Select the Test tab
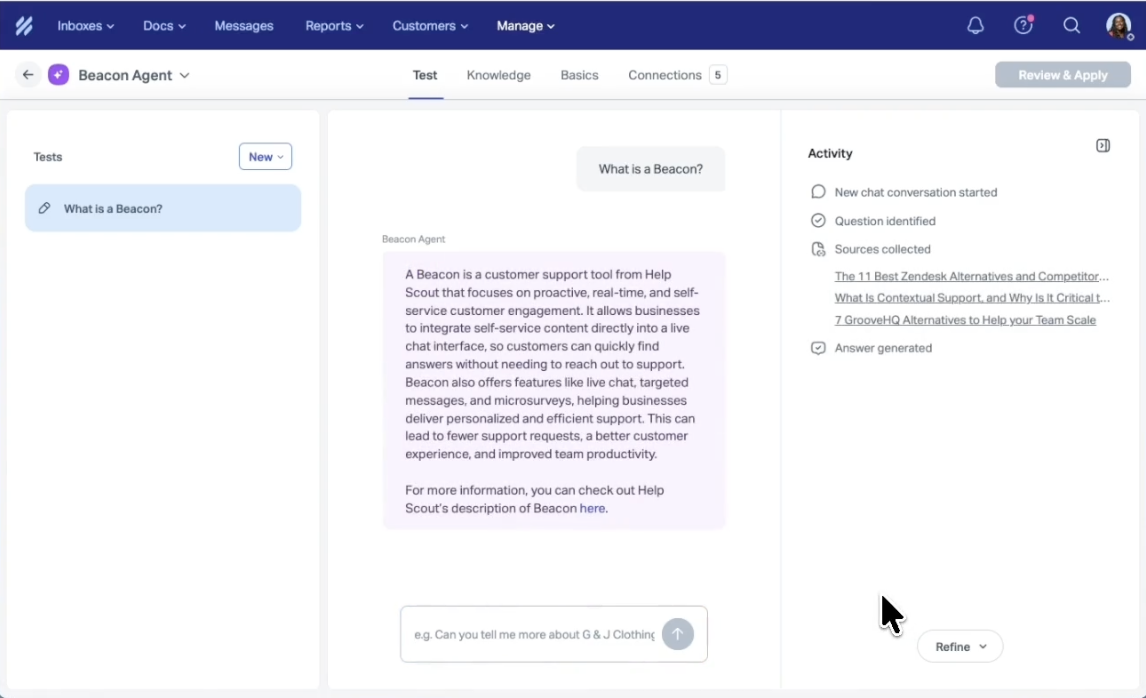Viewport: 1146px width, 698px height. [x=425, y=75]
